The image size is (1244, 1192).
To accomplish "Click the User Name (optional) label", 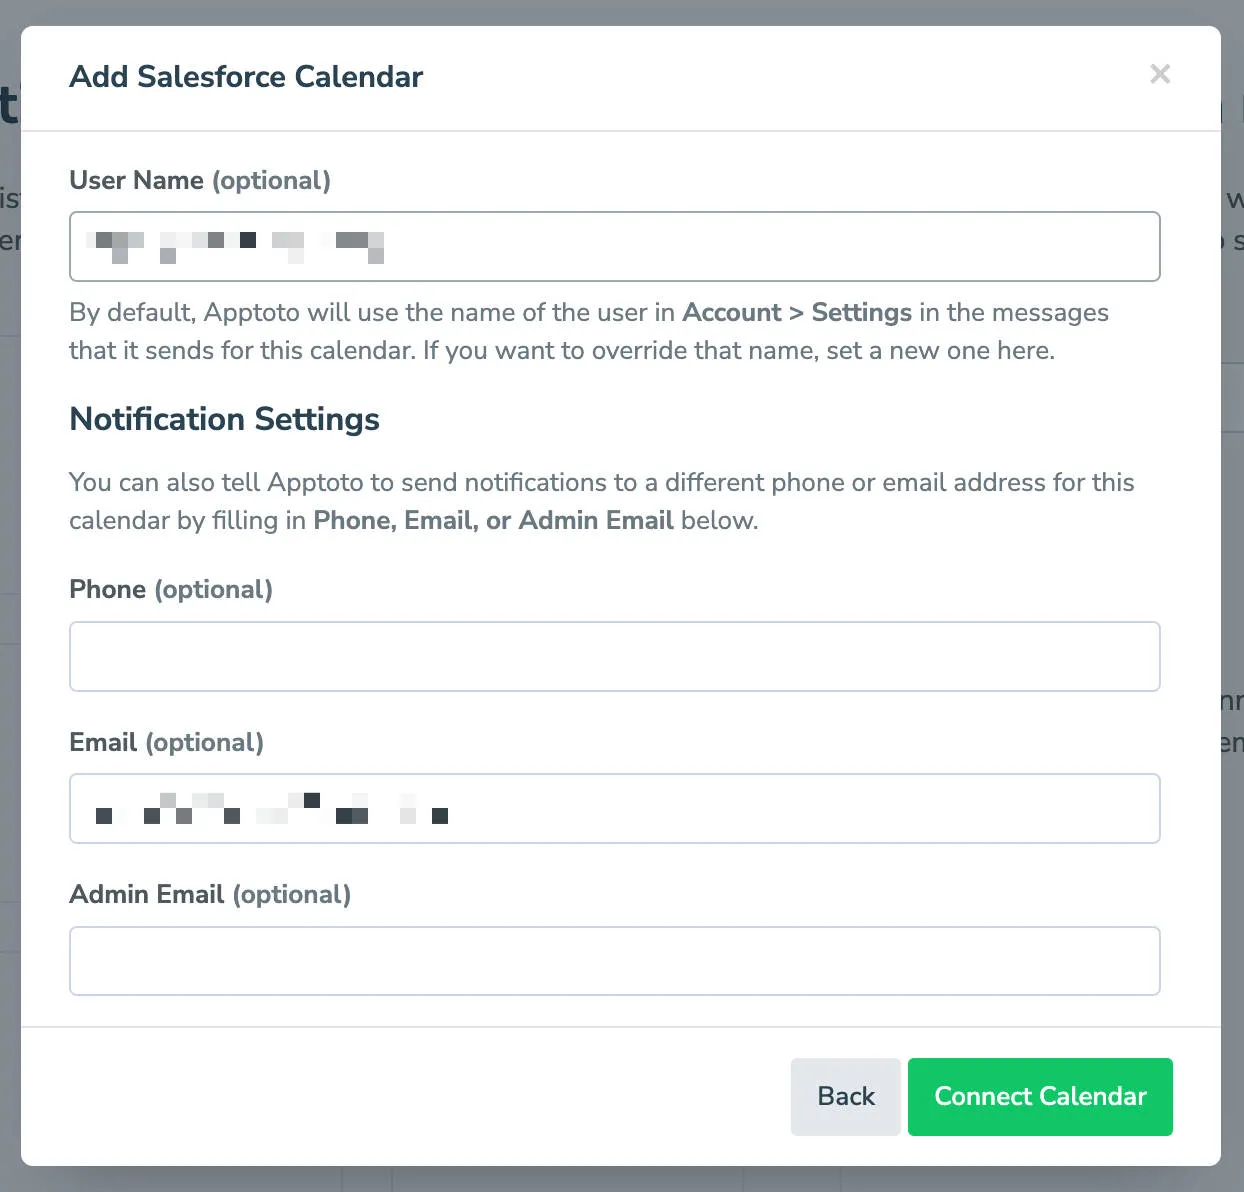I will click(200, 180).
